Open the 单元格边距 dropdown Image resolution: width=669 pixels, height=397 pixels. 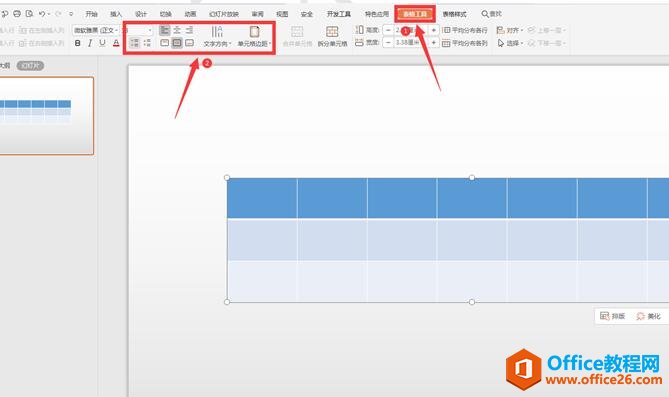pyautogui.click(x=254, y=36)
